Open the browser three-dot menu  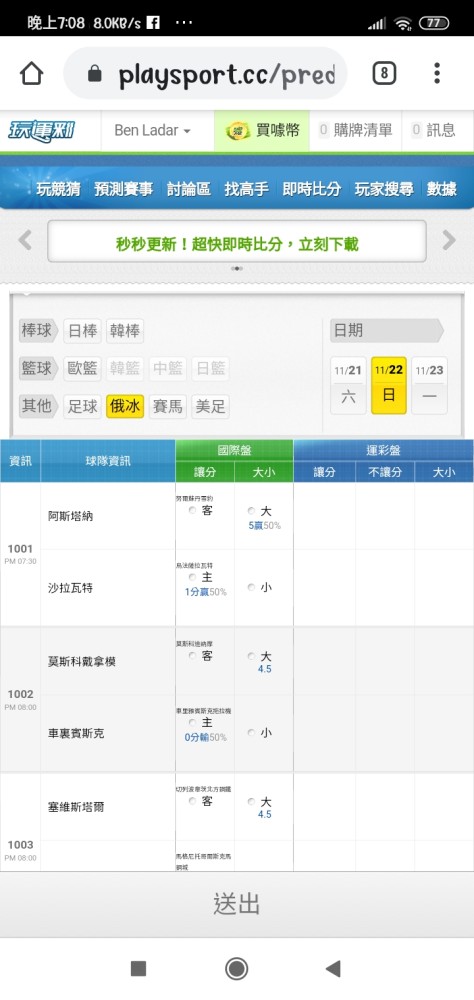(437, 73)
